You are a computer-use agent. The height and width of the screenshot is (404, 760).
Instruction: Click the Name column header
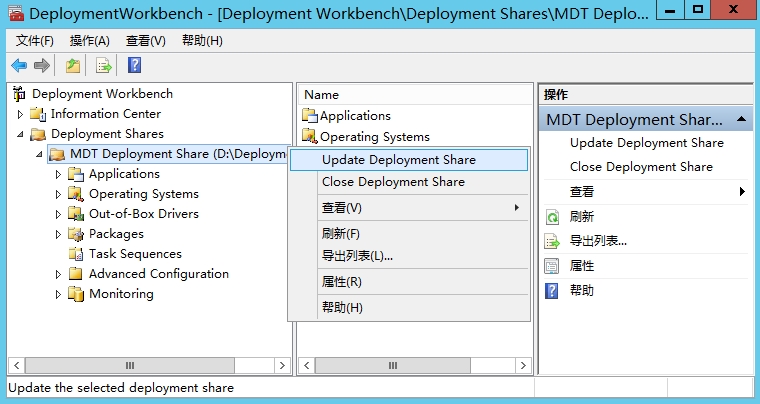415,95
